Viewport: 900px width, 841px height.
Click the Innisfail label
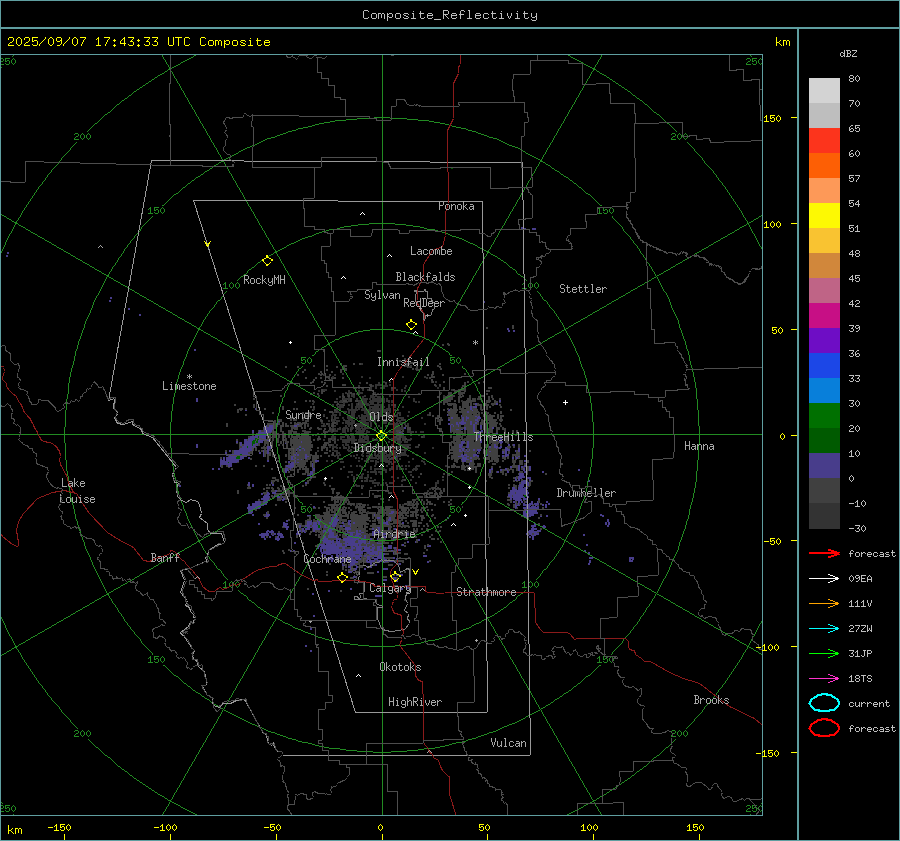tap(403, 362)
